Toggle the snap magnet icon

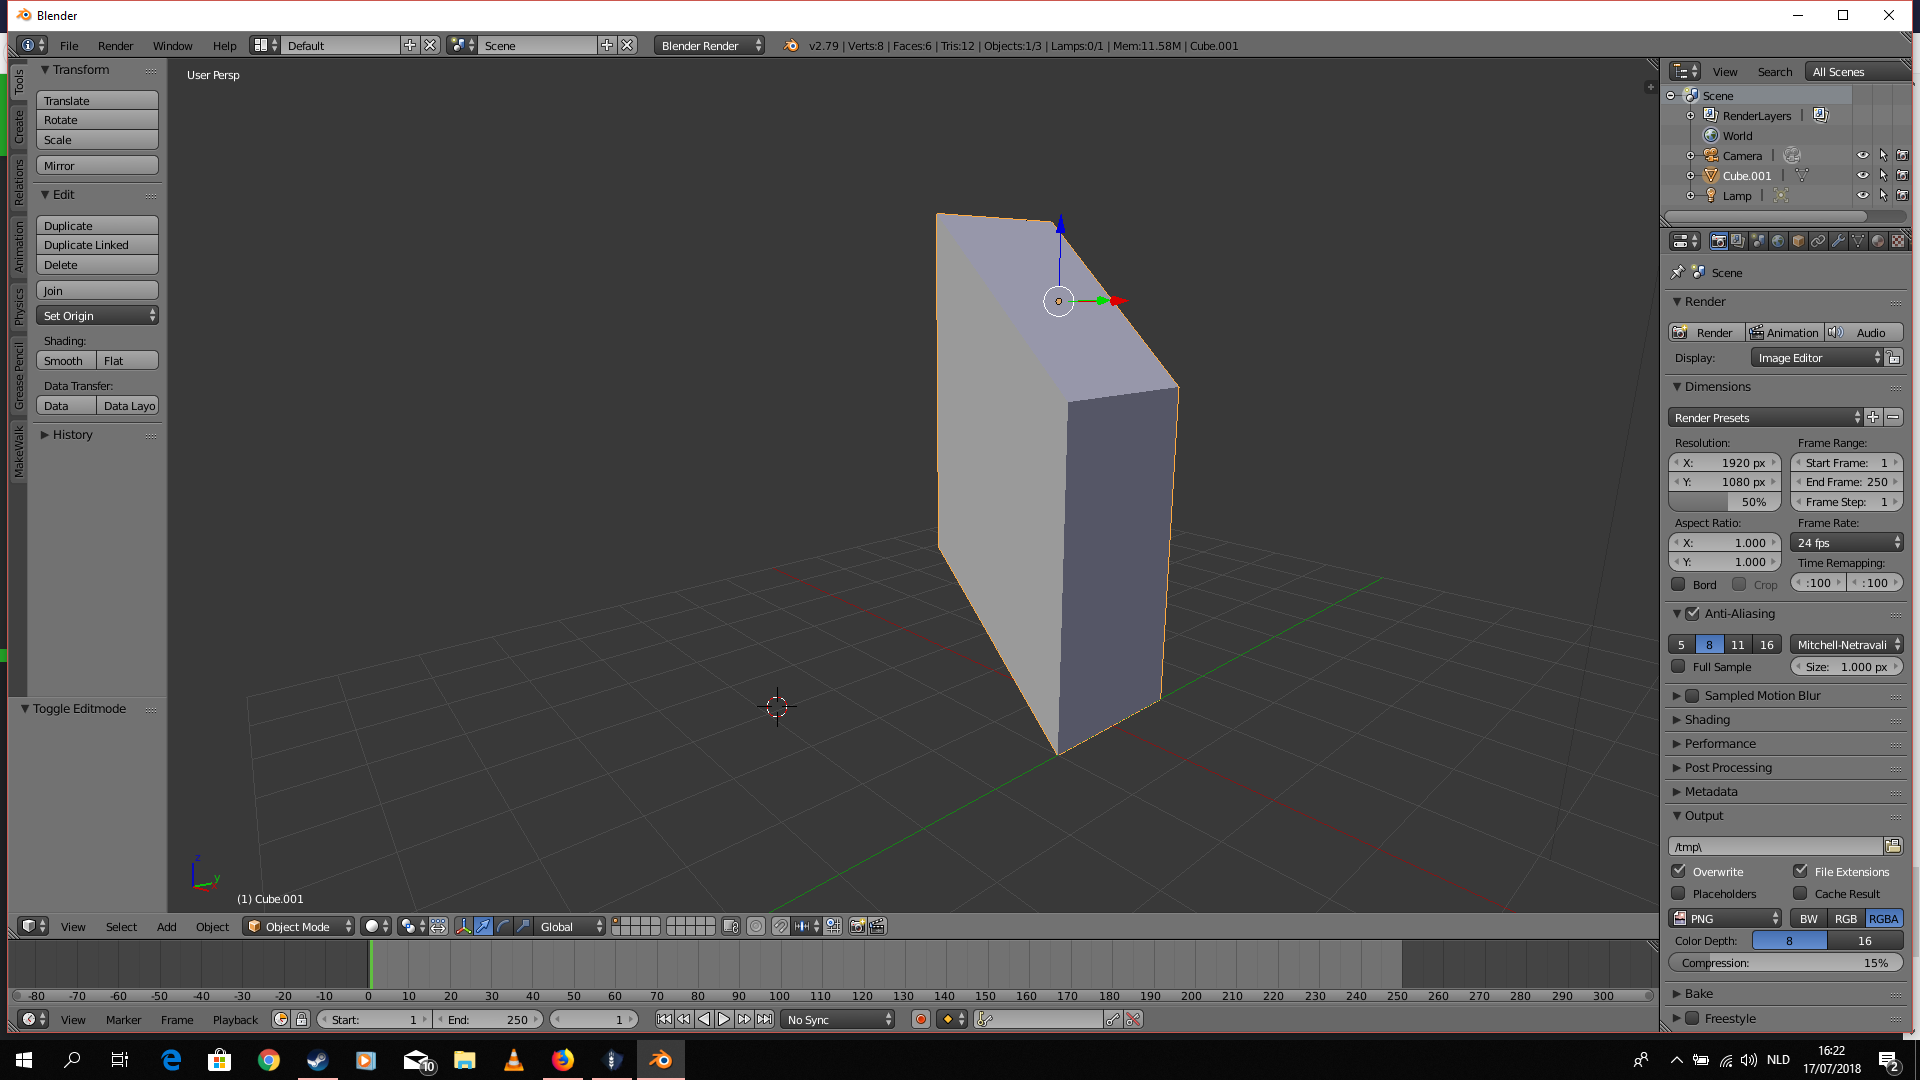[x=780, y=926]
